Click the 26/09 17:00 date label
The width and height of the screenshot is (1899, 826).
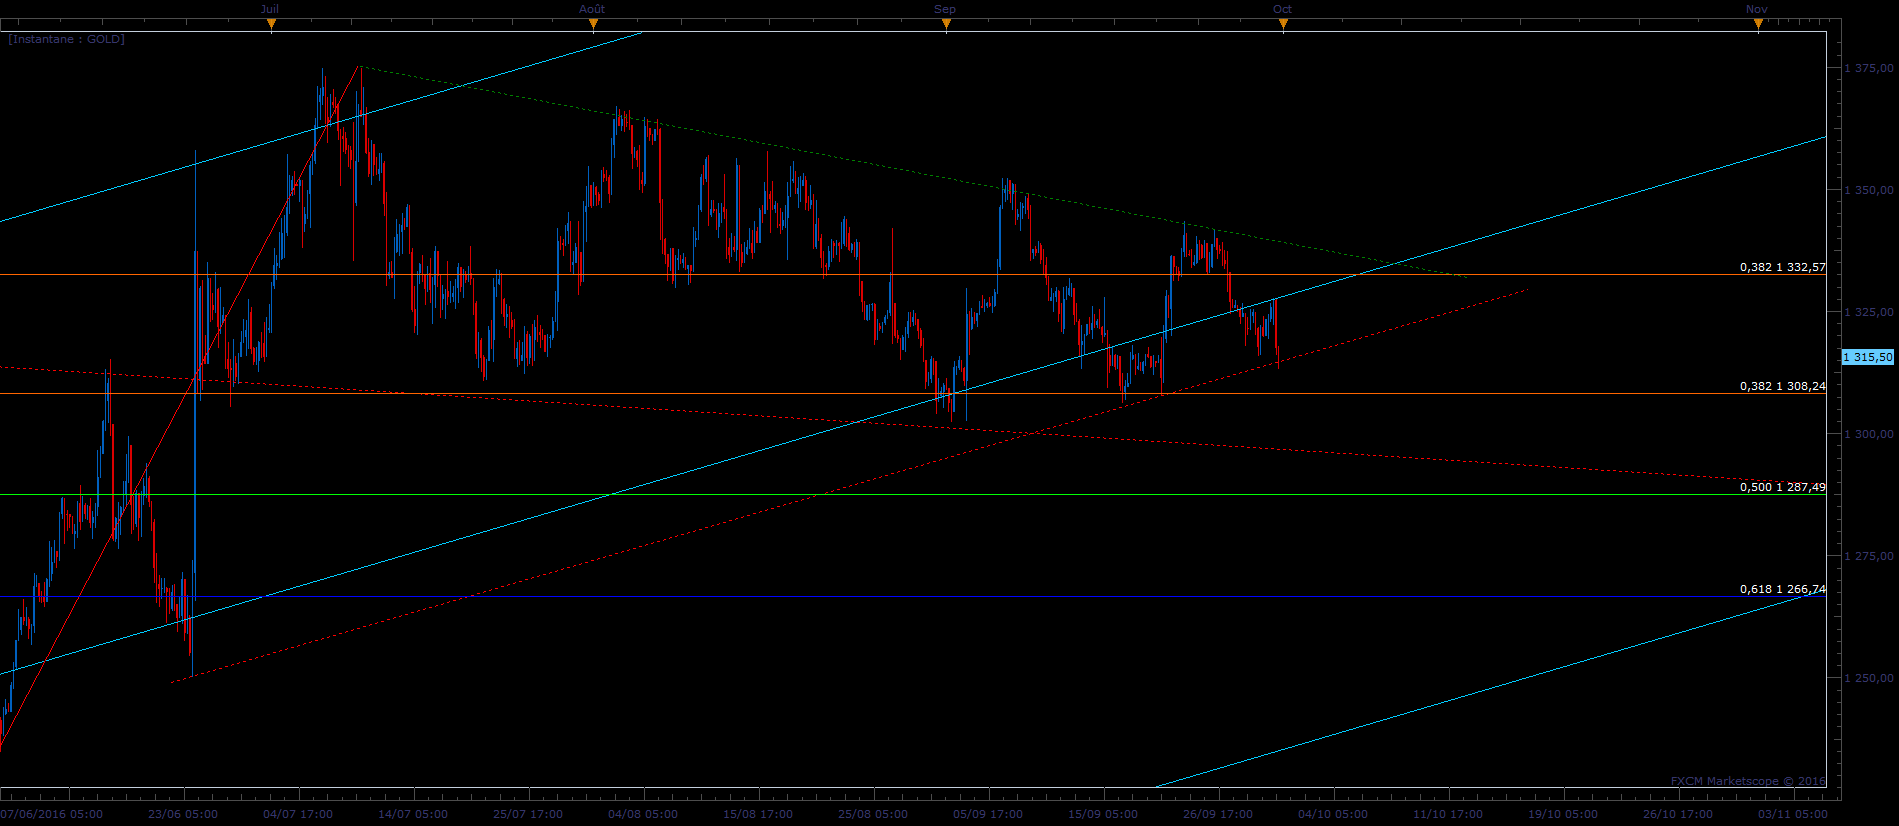coord(1218,814)
